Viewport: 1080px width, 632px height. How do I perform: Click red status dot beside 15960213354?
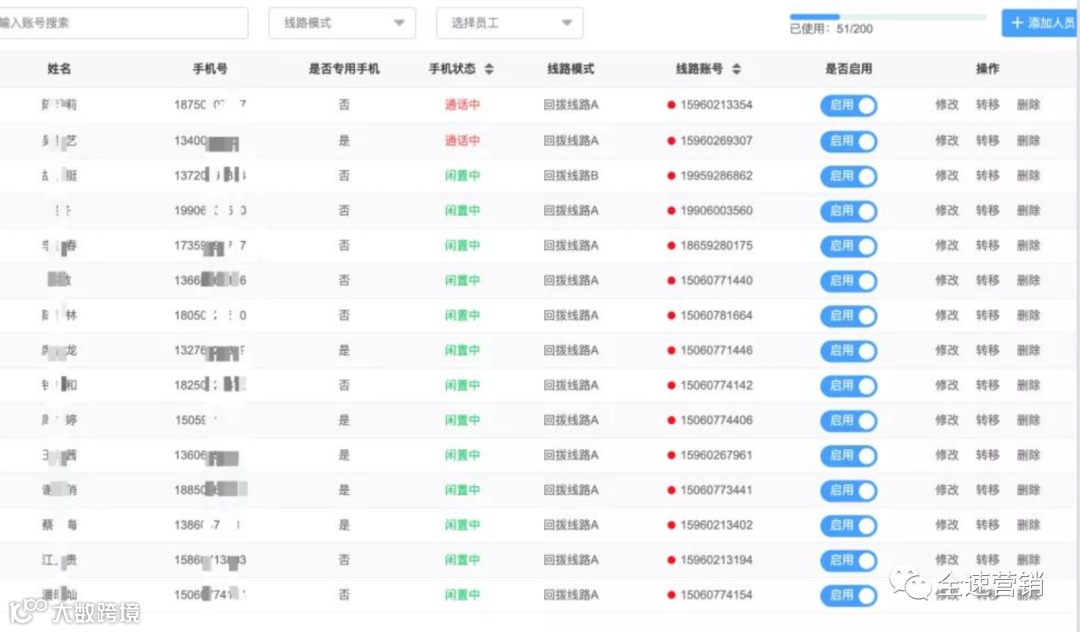pyautogui.click(x=671, y=105)
